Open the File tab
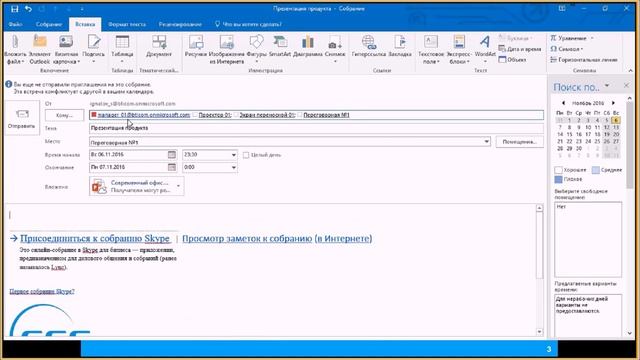This screenshot has width=640, height=360. 16,24
